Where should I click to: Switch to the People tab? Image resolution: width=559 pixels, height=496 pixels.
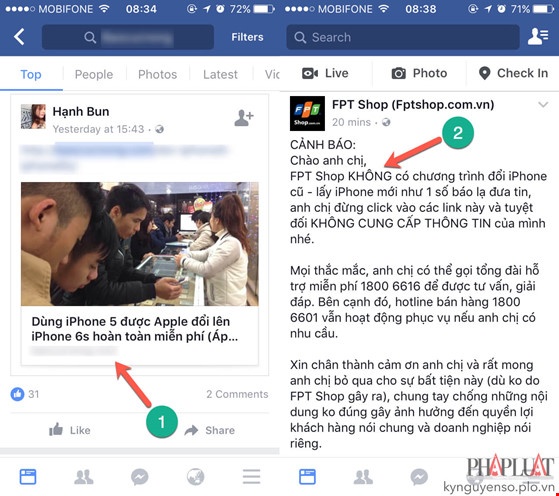click(94, 74)
